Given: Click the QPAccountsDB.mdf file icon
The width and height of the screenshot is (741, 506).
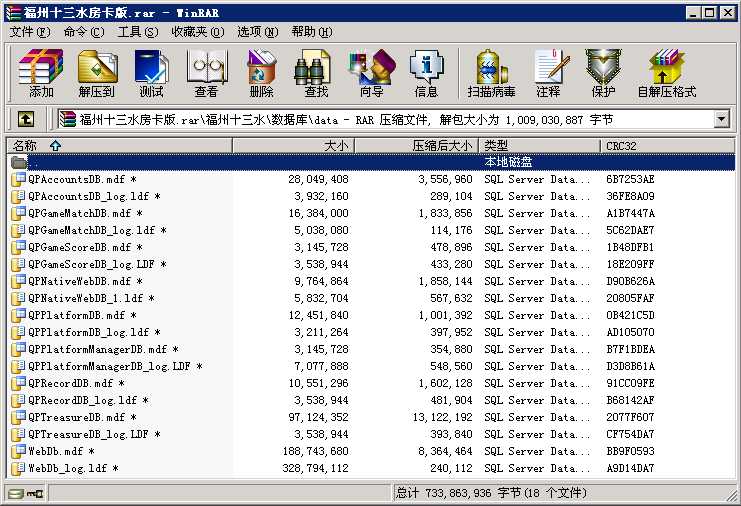Looking at the screenshot, I should pyautogui.click(x=18, y=179).
